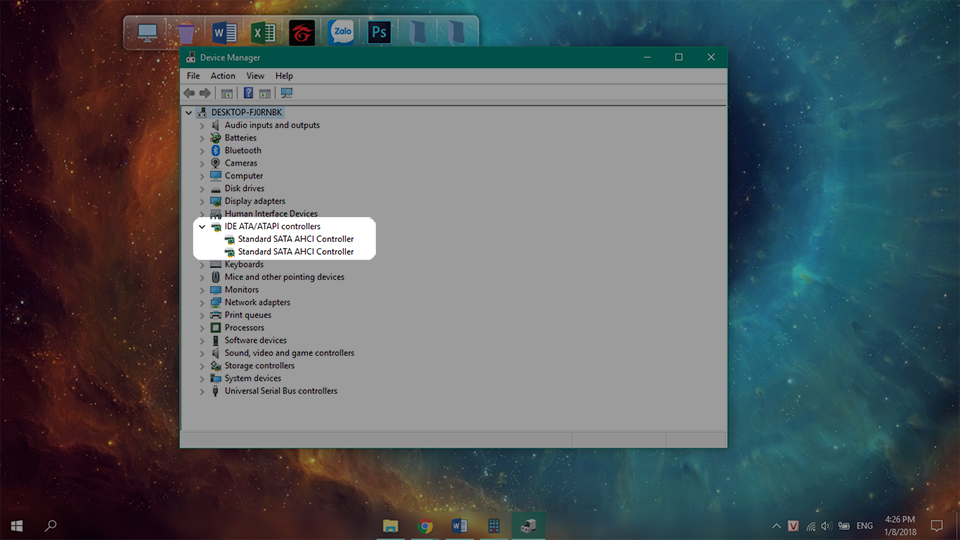
Task: Open the Help toolbar icon with question mark
Action: point(248,93)
